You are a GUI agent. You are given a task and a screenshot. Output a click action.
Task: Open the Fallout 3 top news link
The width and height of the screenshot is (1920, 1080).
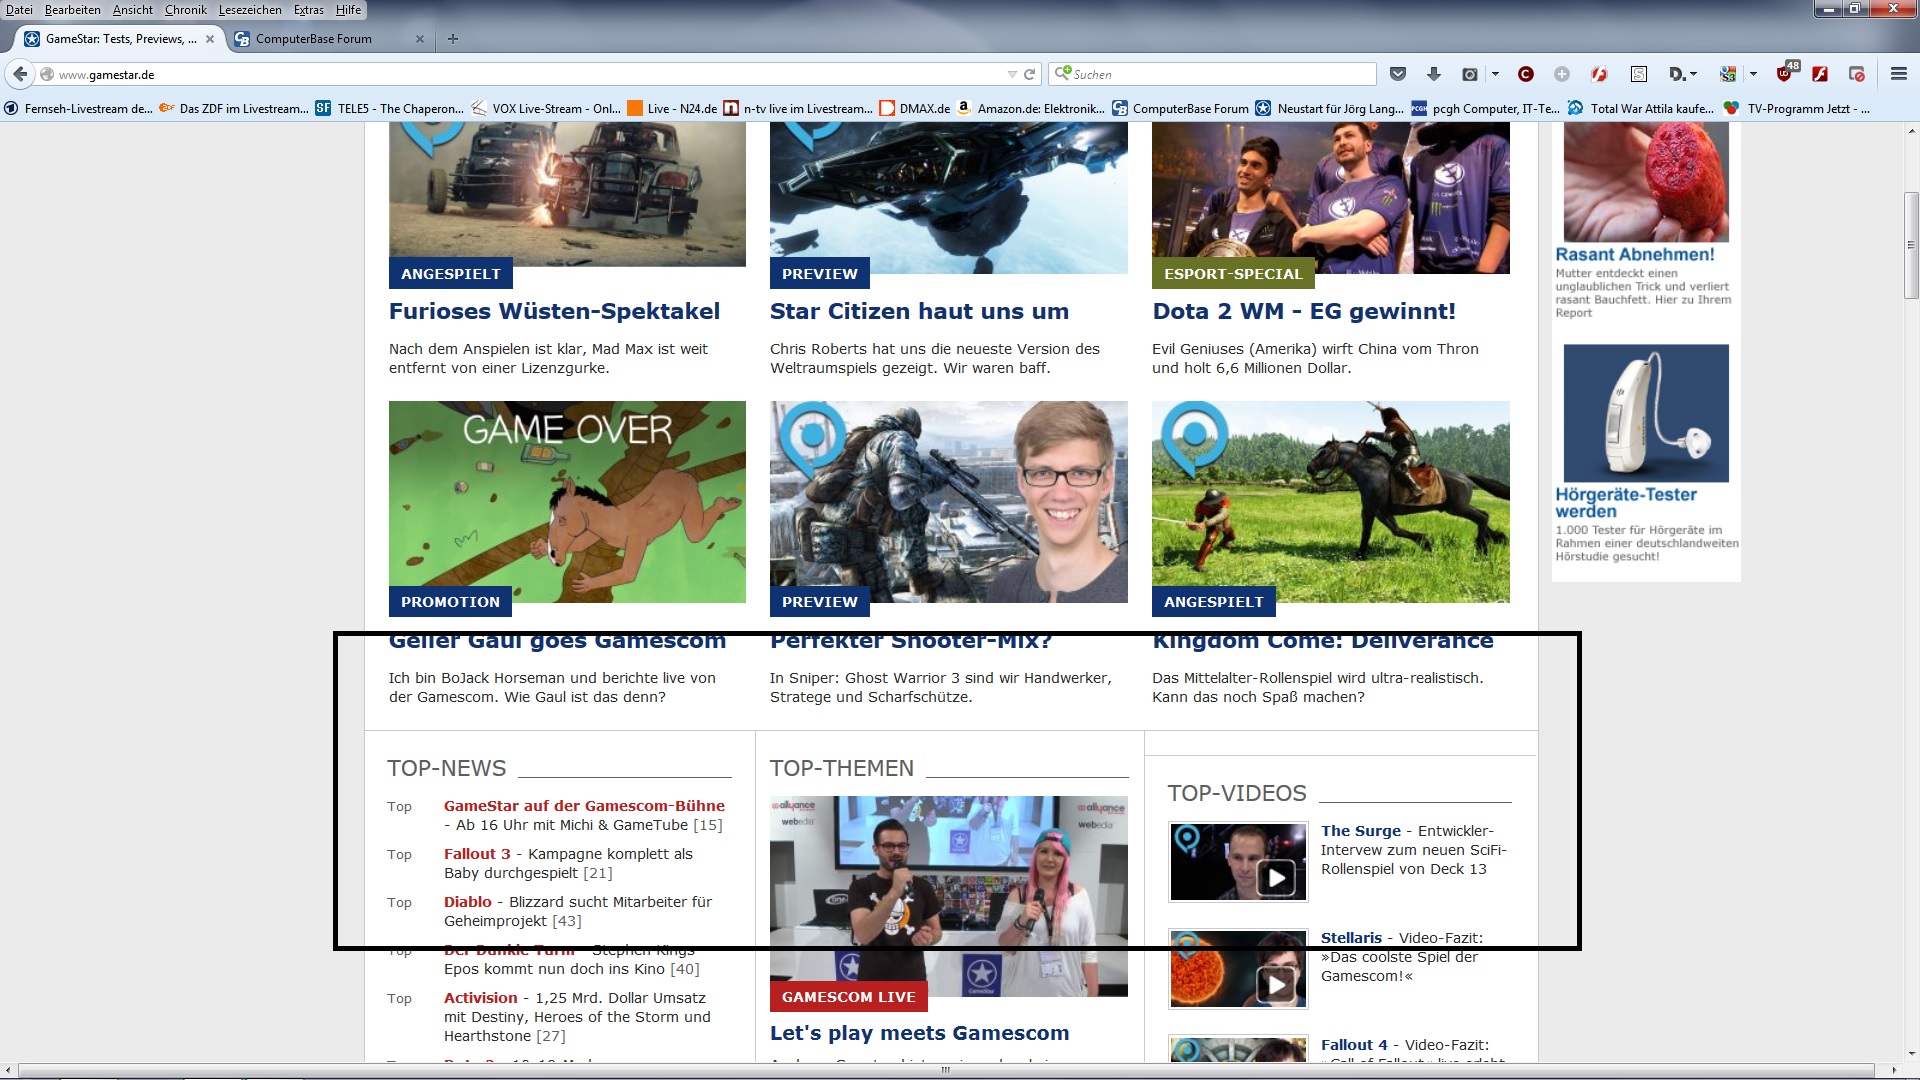click(477, 854)
